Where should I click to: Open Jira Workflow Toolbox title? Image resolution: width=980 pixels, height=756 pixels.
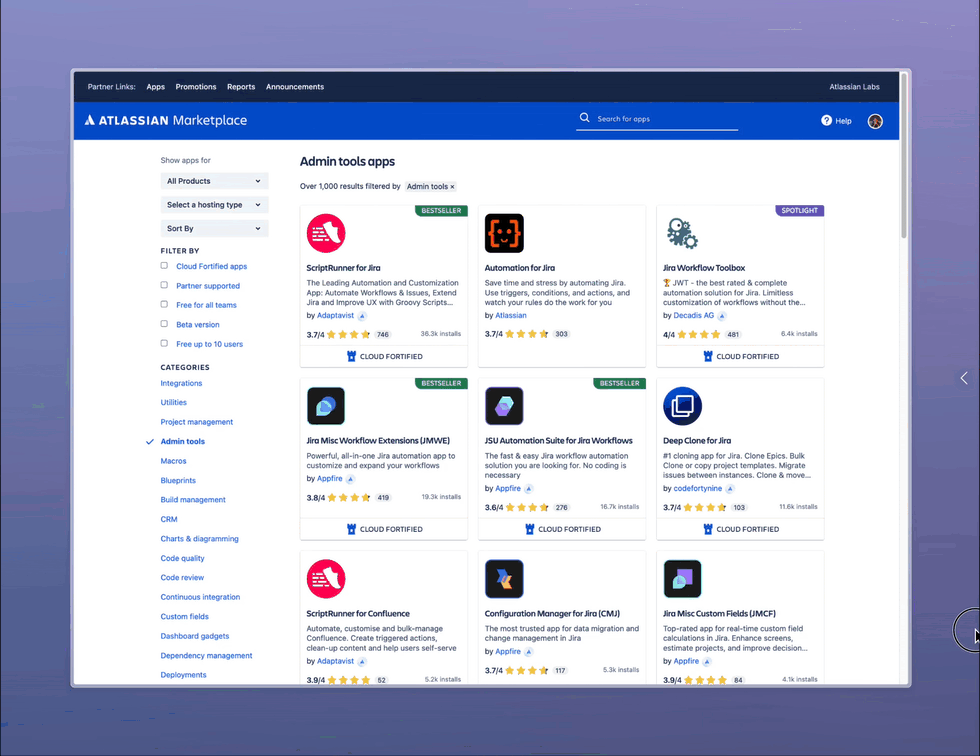click(x=704, y=268)
